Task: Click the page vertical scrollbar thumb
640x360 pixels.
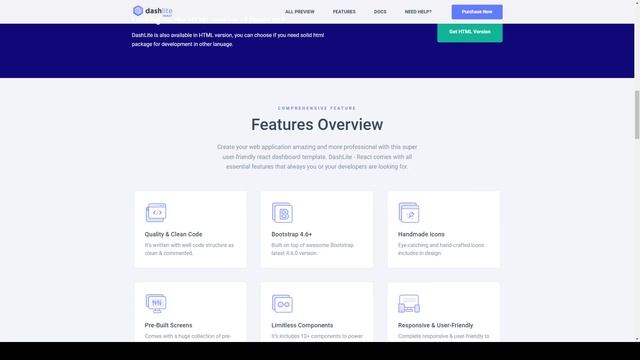Action: point(637,115)
